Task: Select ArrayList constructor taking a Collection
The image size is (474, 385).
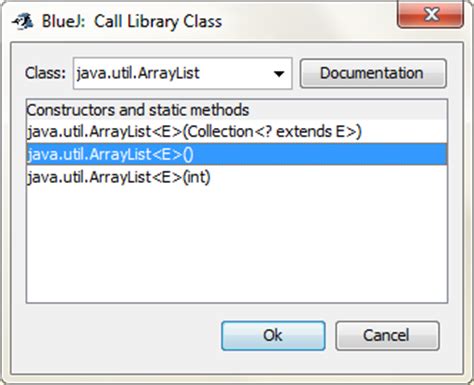Action: click(x=237, y=132)
